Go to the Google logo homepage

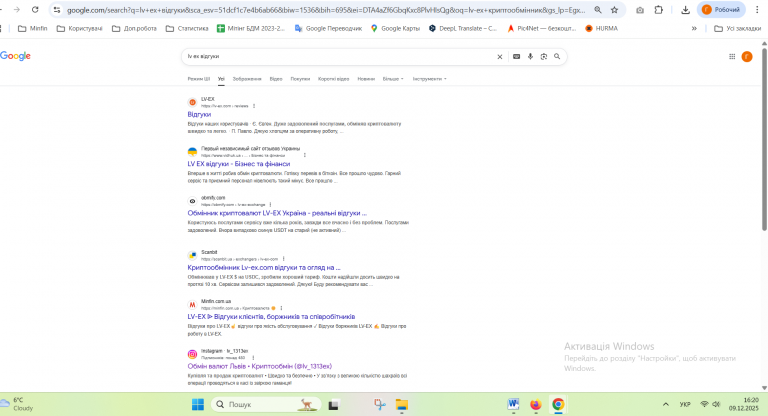[x=15, y=56]
